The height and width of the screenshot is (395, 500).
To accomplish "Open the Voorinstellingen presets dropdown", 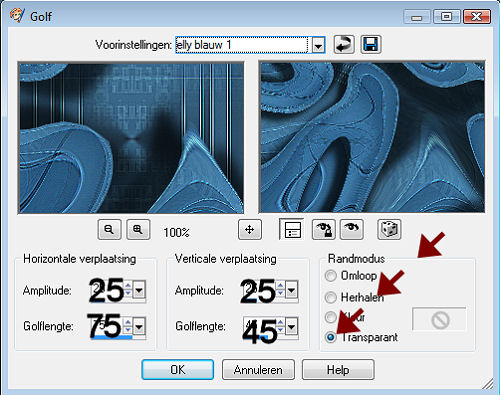I will [318, 45].
